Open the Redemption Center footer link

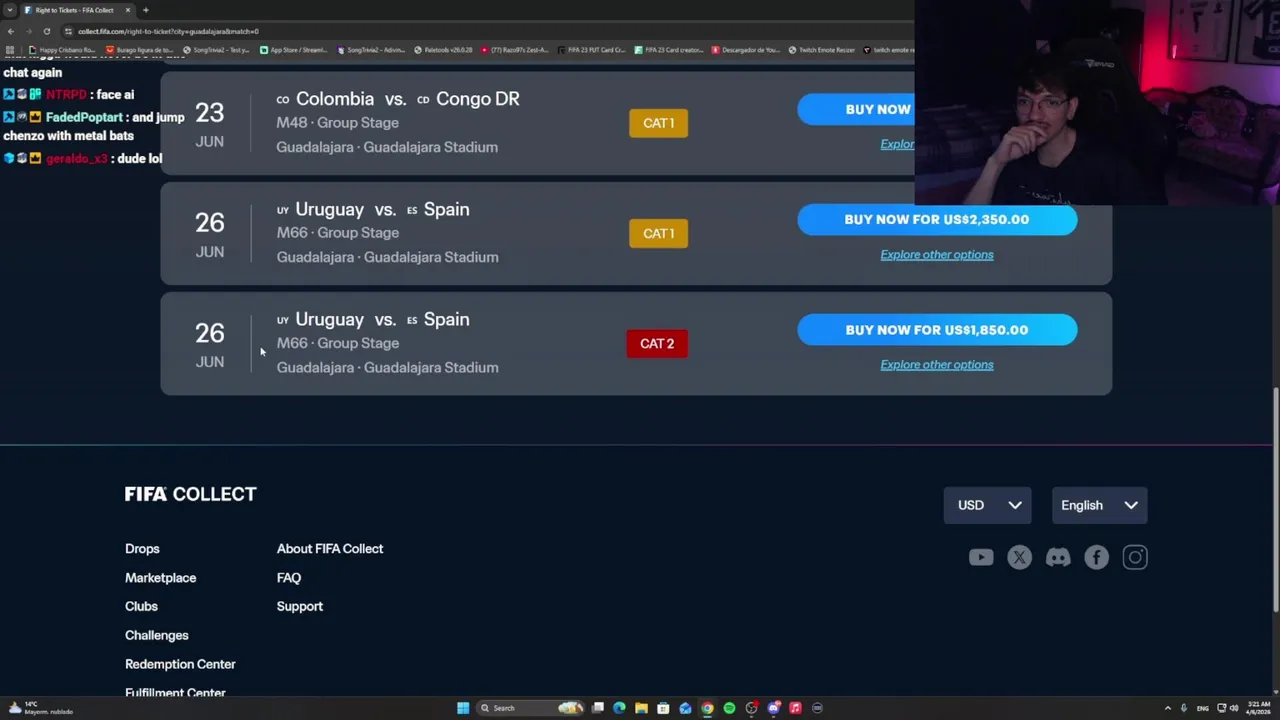(x=180, y=664)
